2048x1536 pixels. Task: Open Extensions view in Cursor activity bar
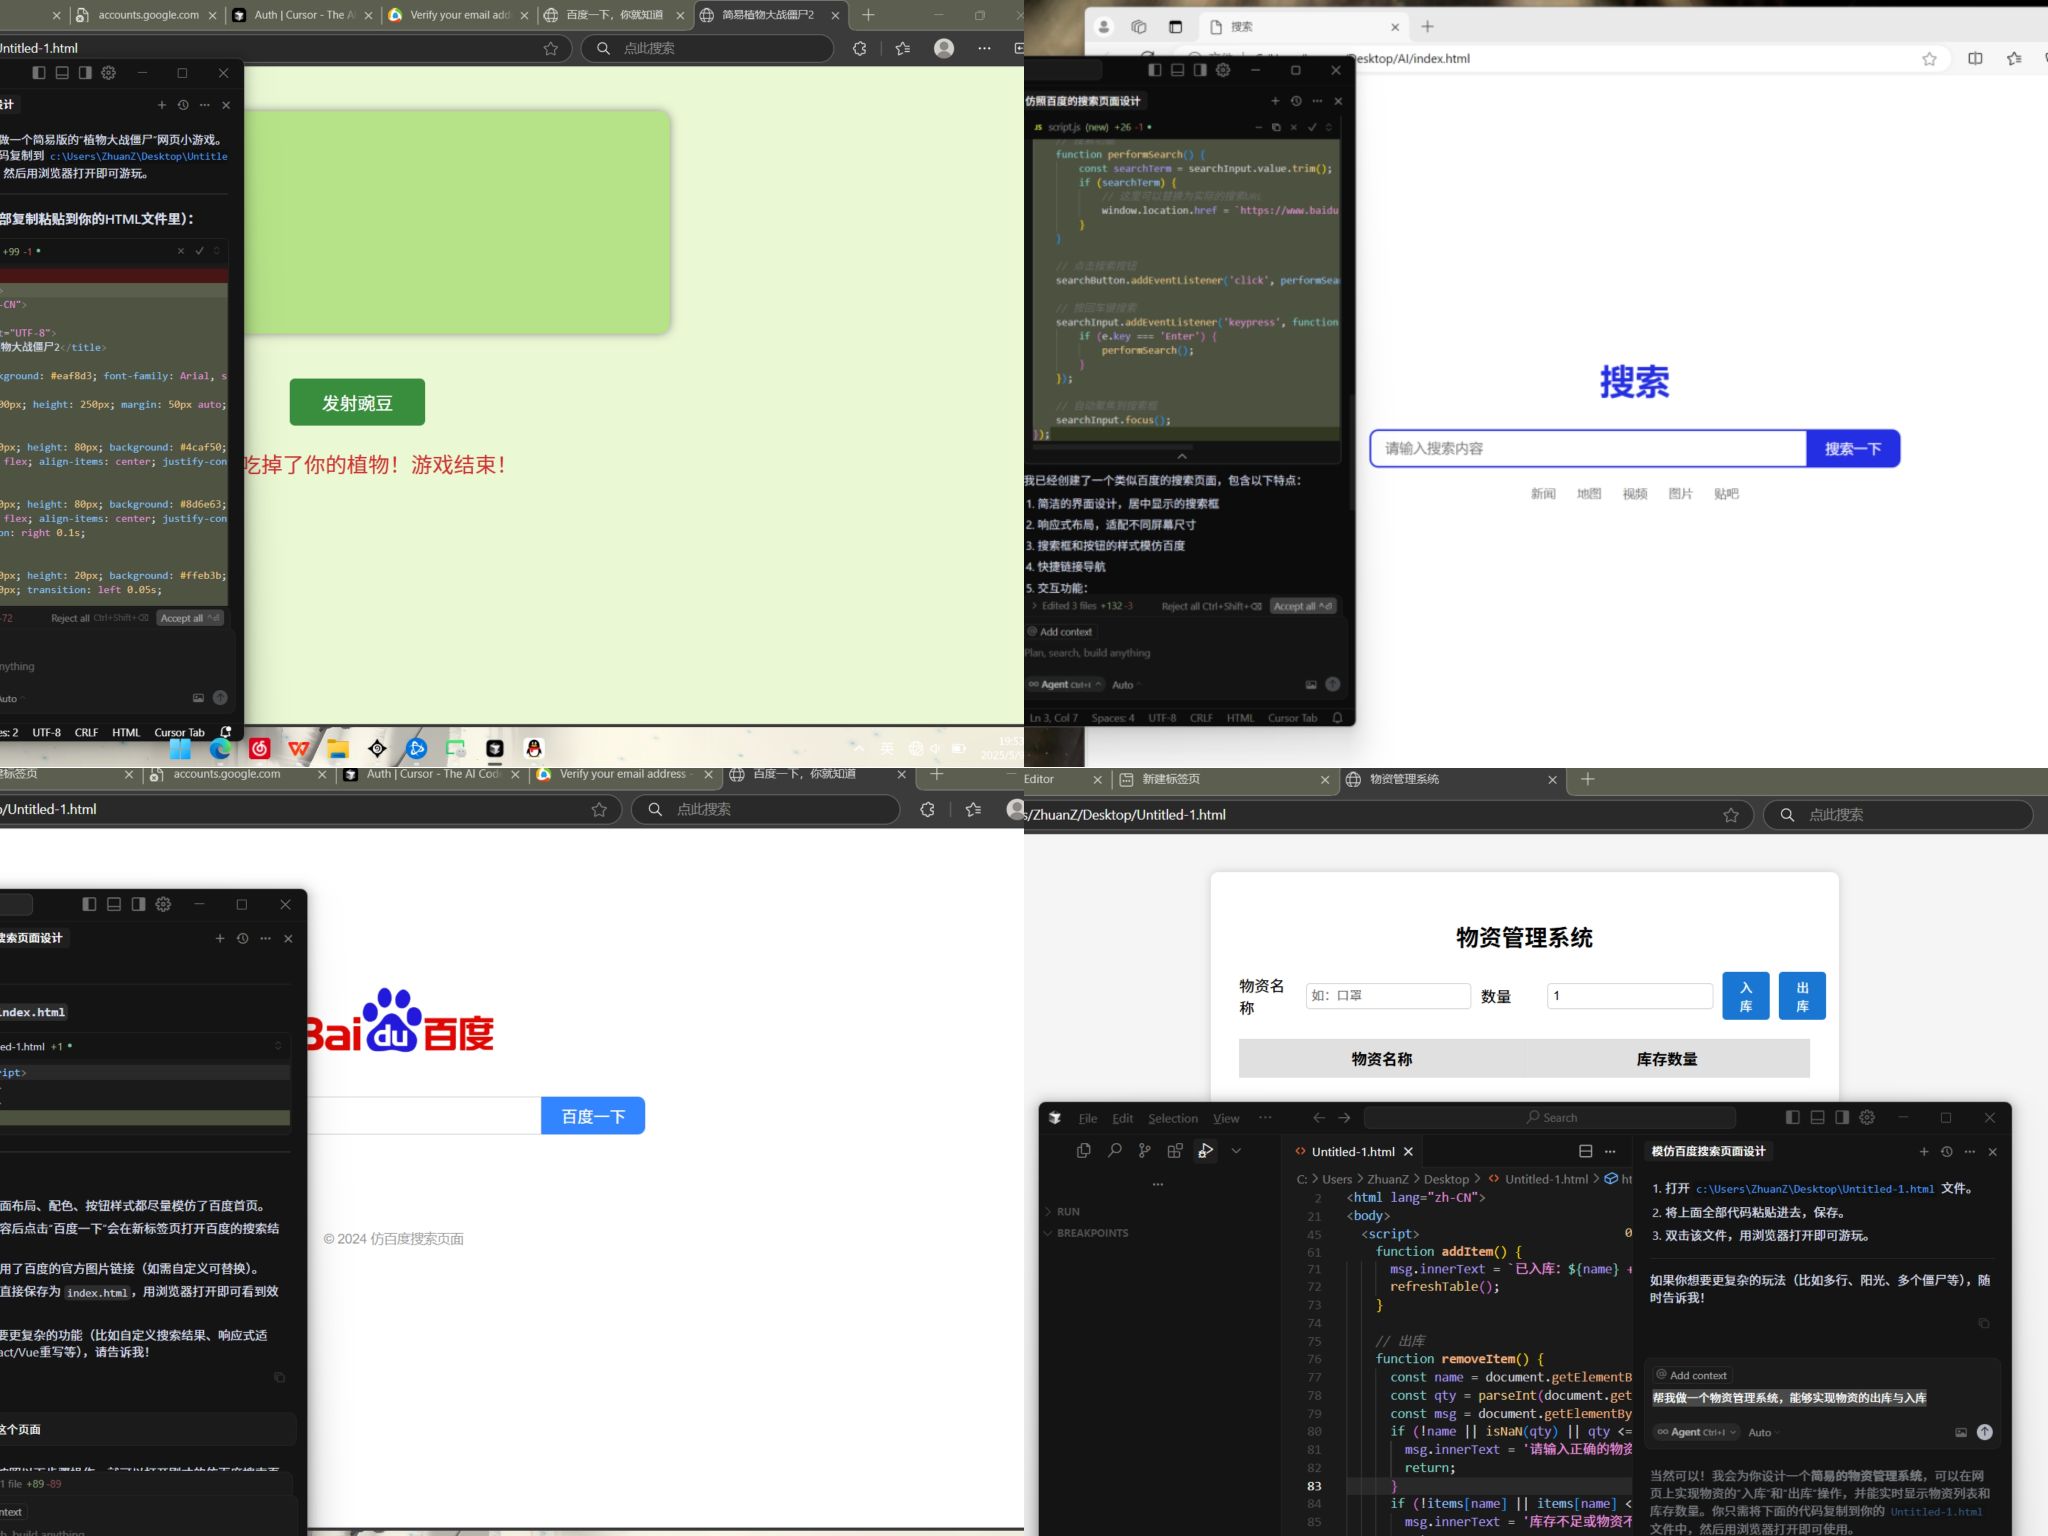1175,1151
